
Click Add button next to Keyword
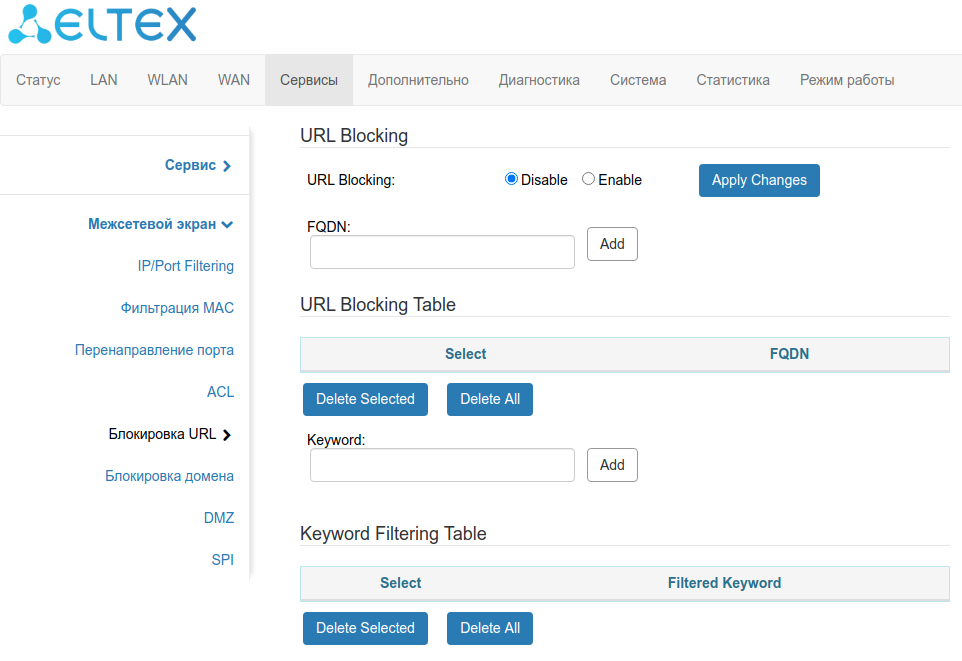click(x=612, y=465)
